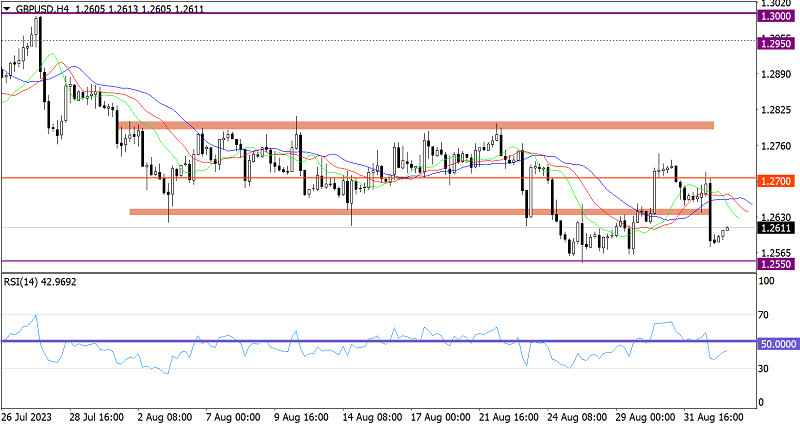
Task: Select the 1.2565 price scale value
Action: tap(776, 253)
